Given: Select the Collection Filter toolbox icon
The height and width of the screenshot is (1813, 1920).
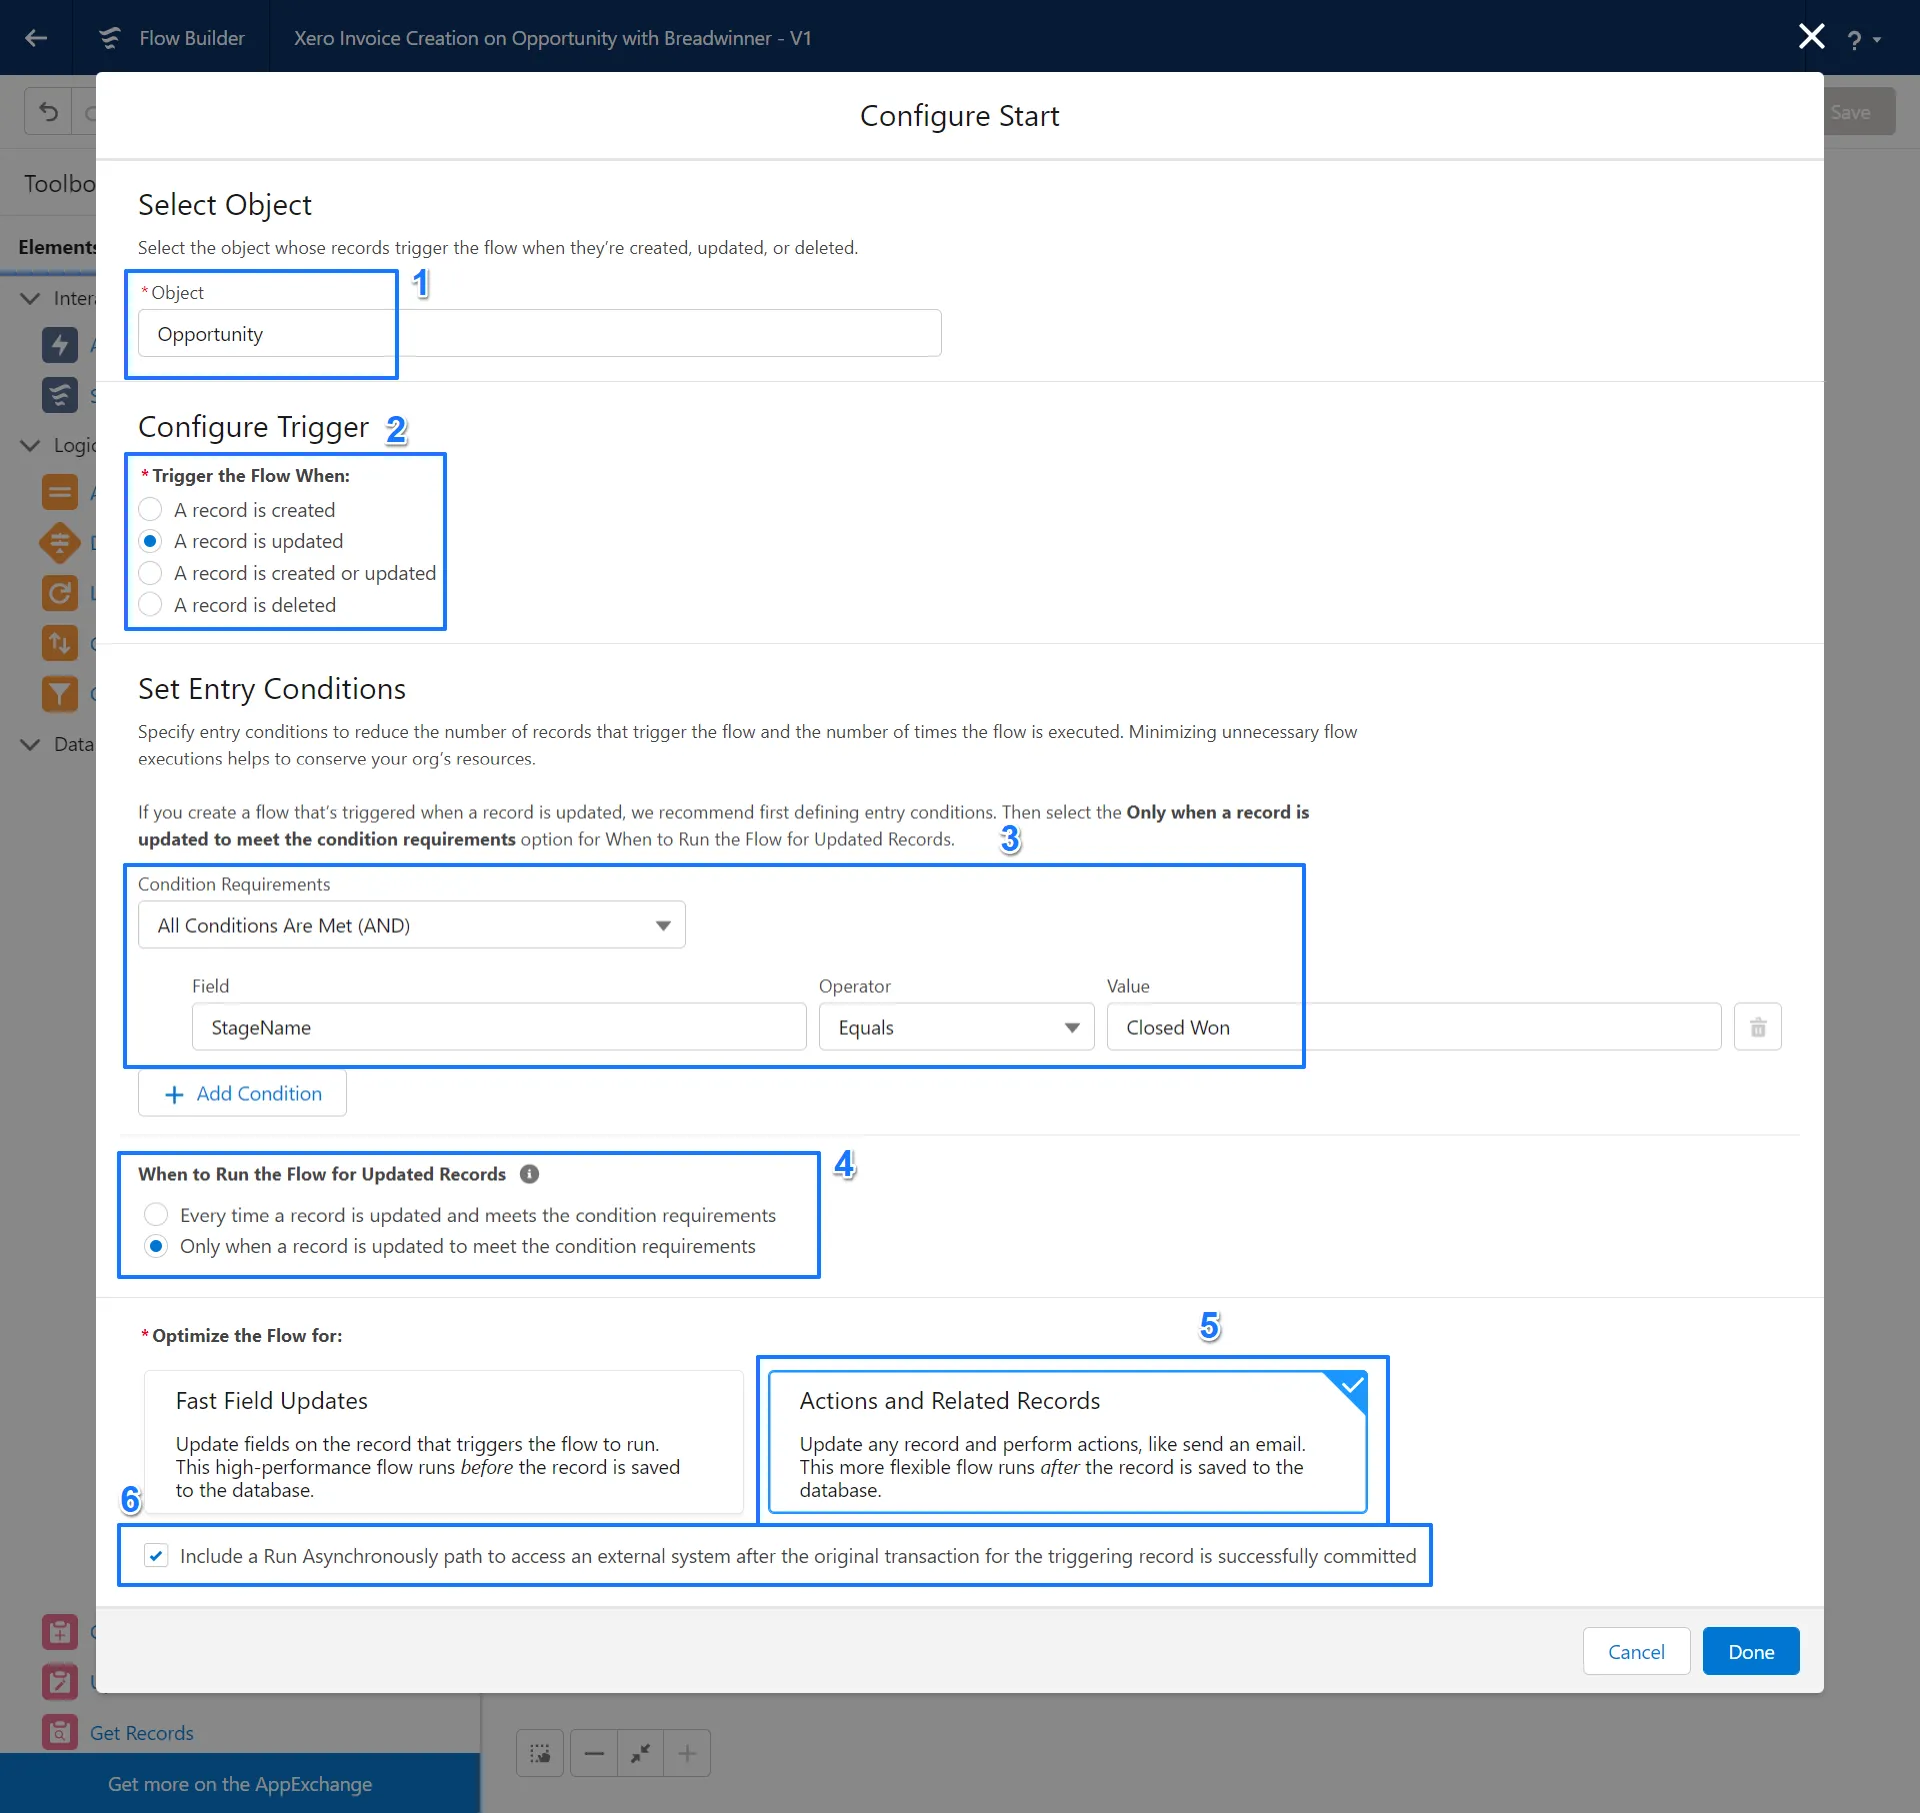Looking at the screenshot, I should click(x=60, y=693).
